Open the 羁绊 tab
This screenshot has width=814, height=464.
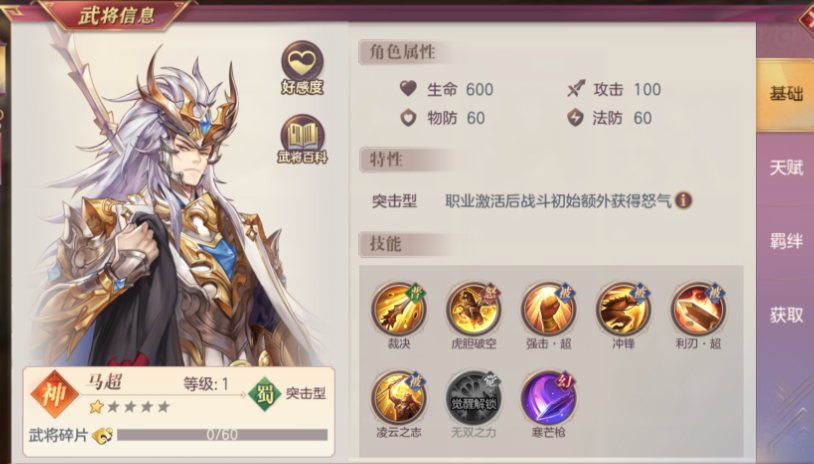pos(785,241)
